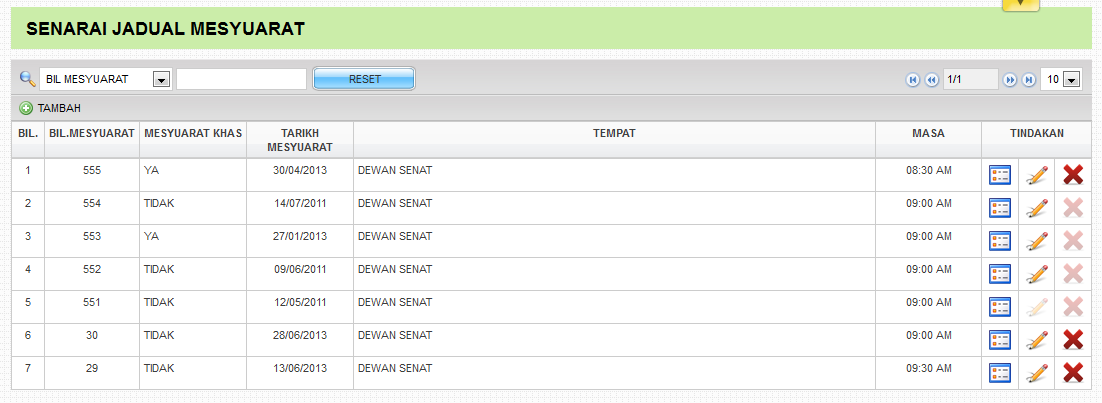Click the TARIKH MESYUARAT column header
This screenshot has height=403, width=1102.
click(x=299, y=139)
